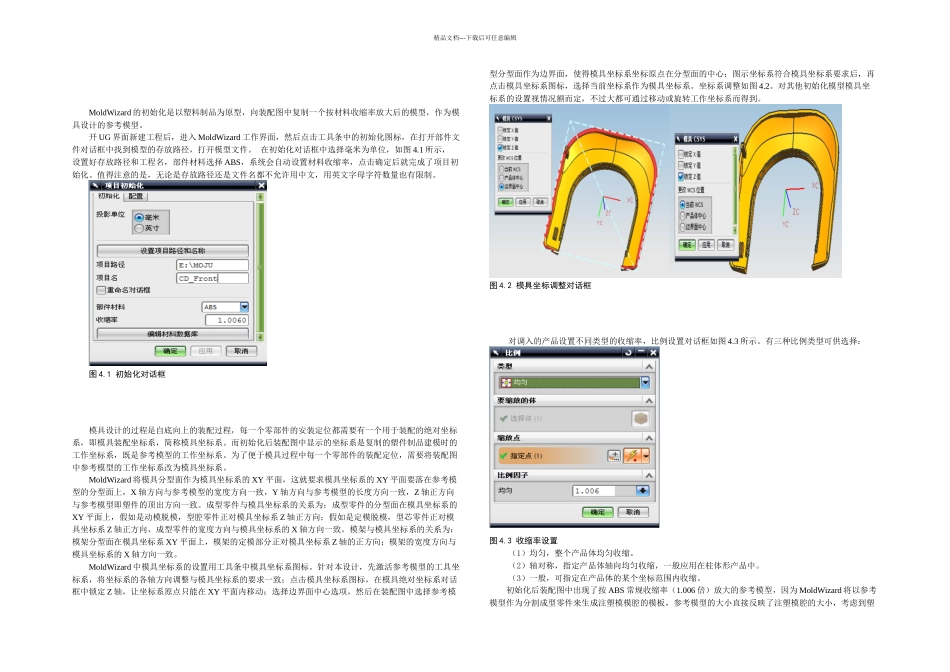Viewport: 950px width, 672px height.
Task: Click 应用 in left 模具 CSYS dialog
Action: tap(522, 202)
